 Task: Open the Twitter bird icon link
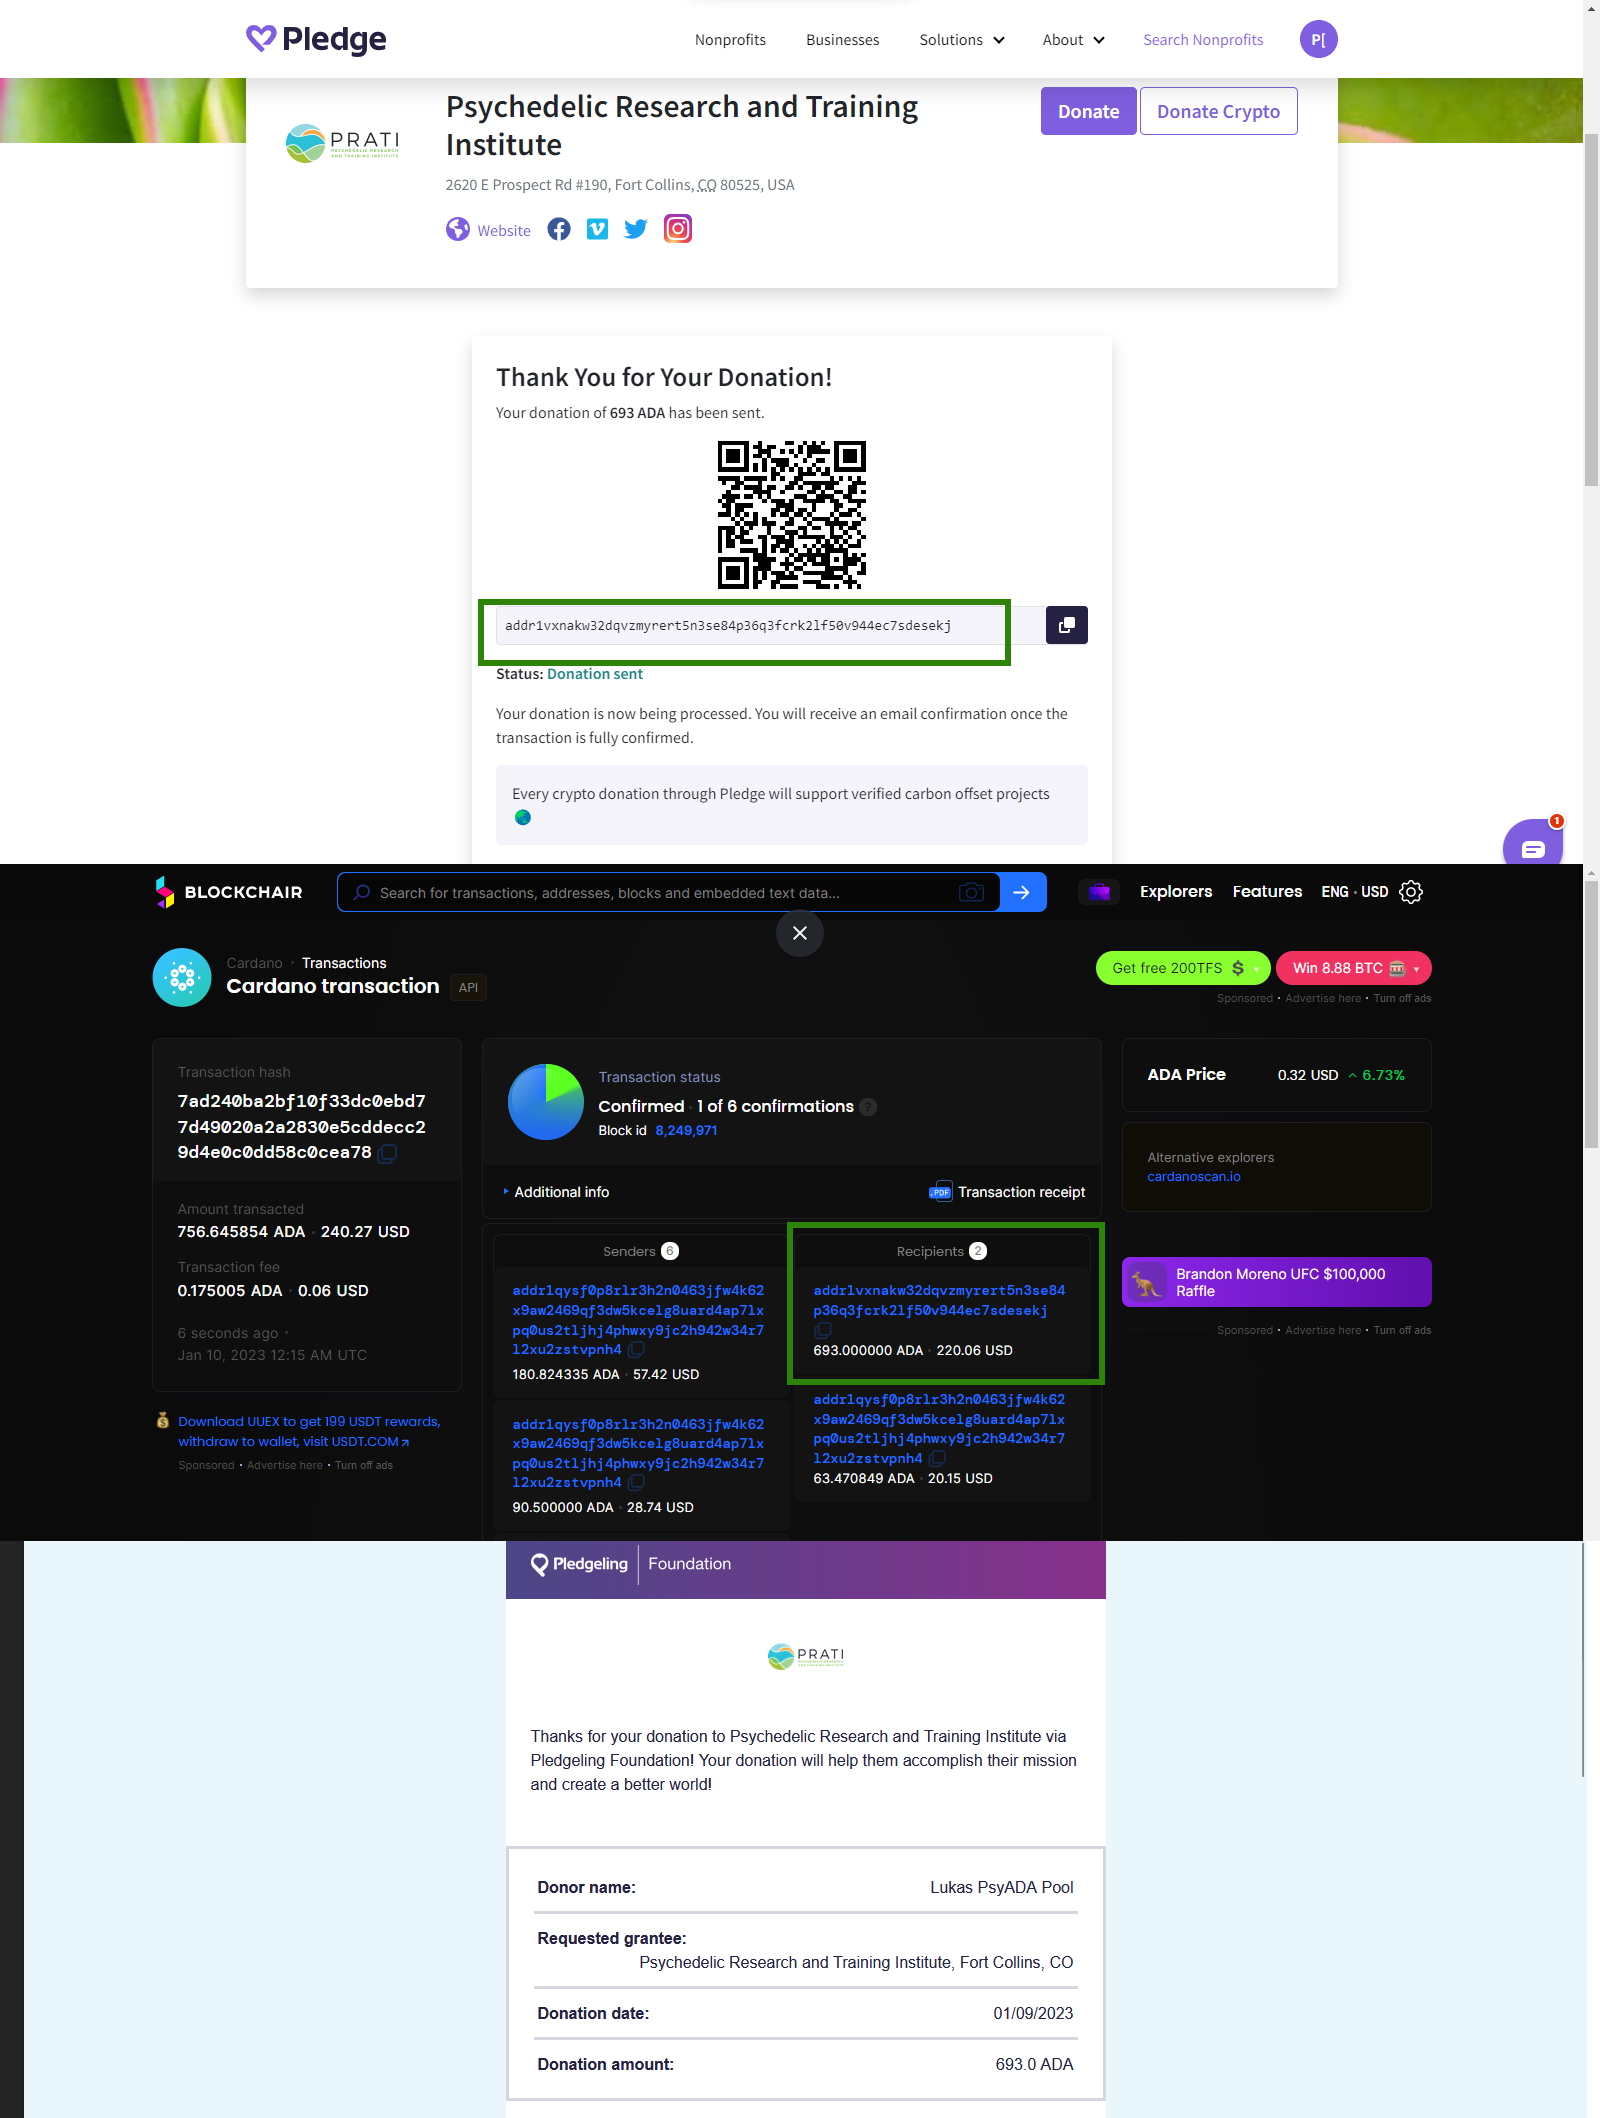pyautogui.click(x=636, y=230)
